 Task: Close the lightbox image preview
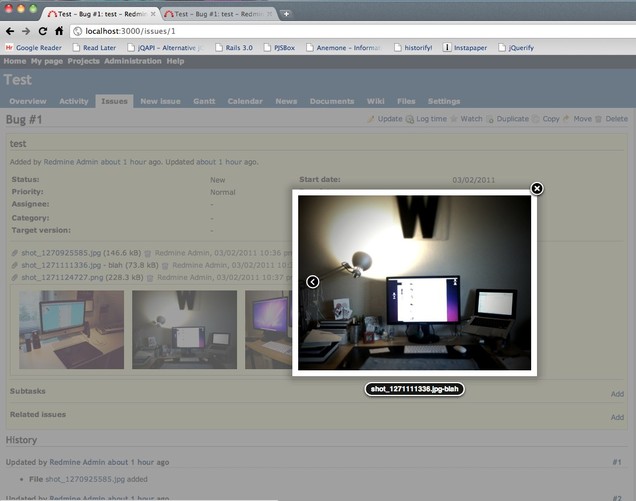click(x=537, y=188)
